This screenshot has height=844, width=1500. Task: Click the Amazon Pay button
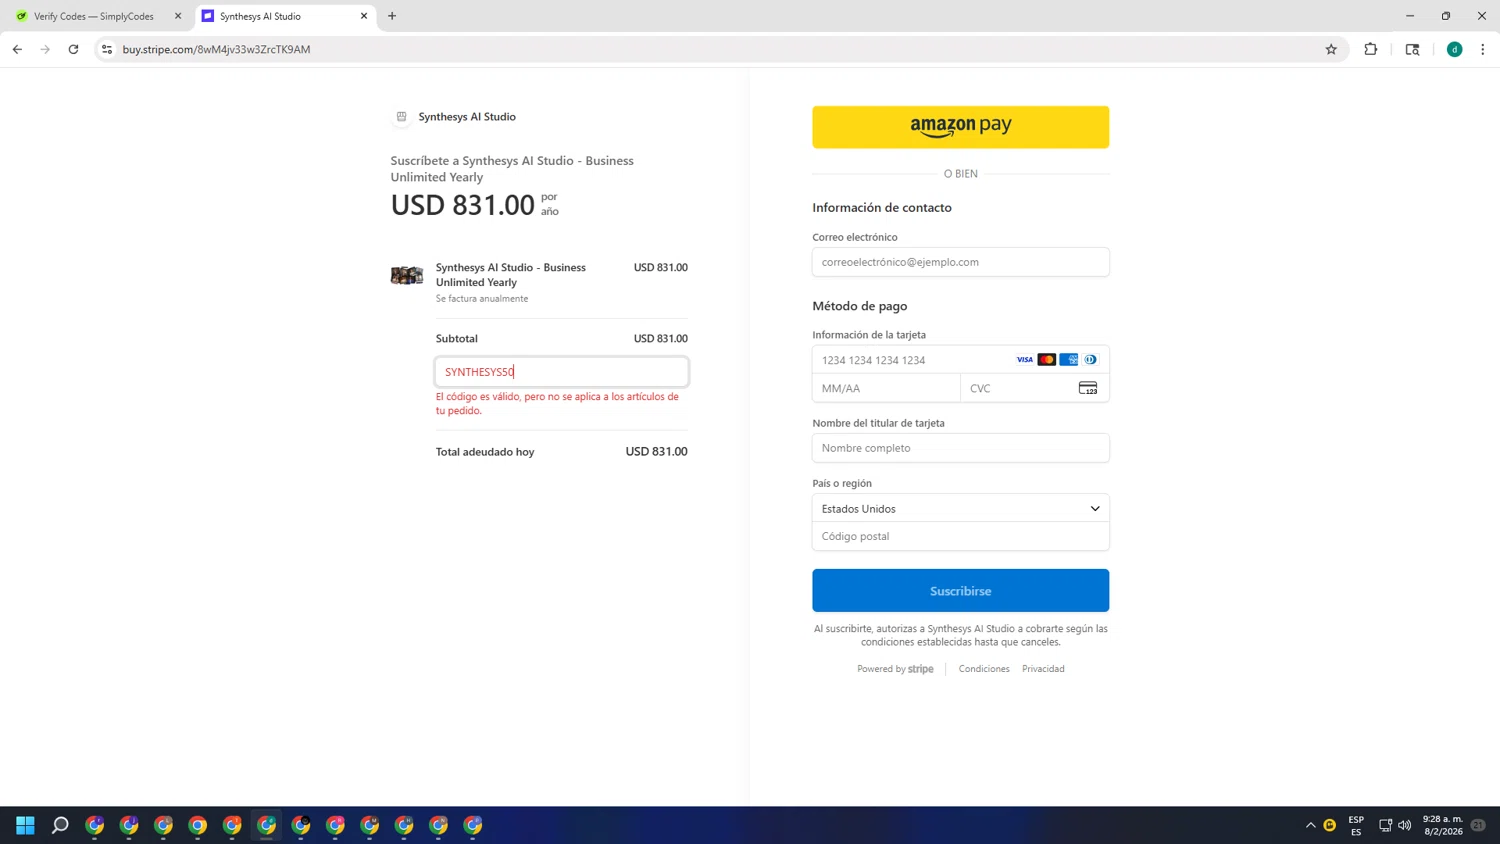pos(960,127)
